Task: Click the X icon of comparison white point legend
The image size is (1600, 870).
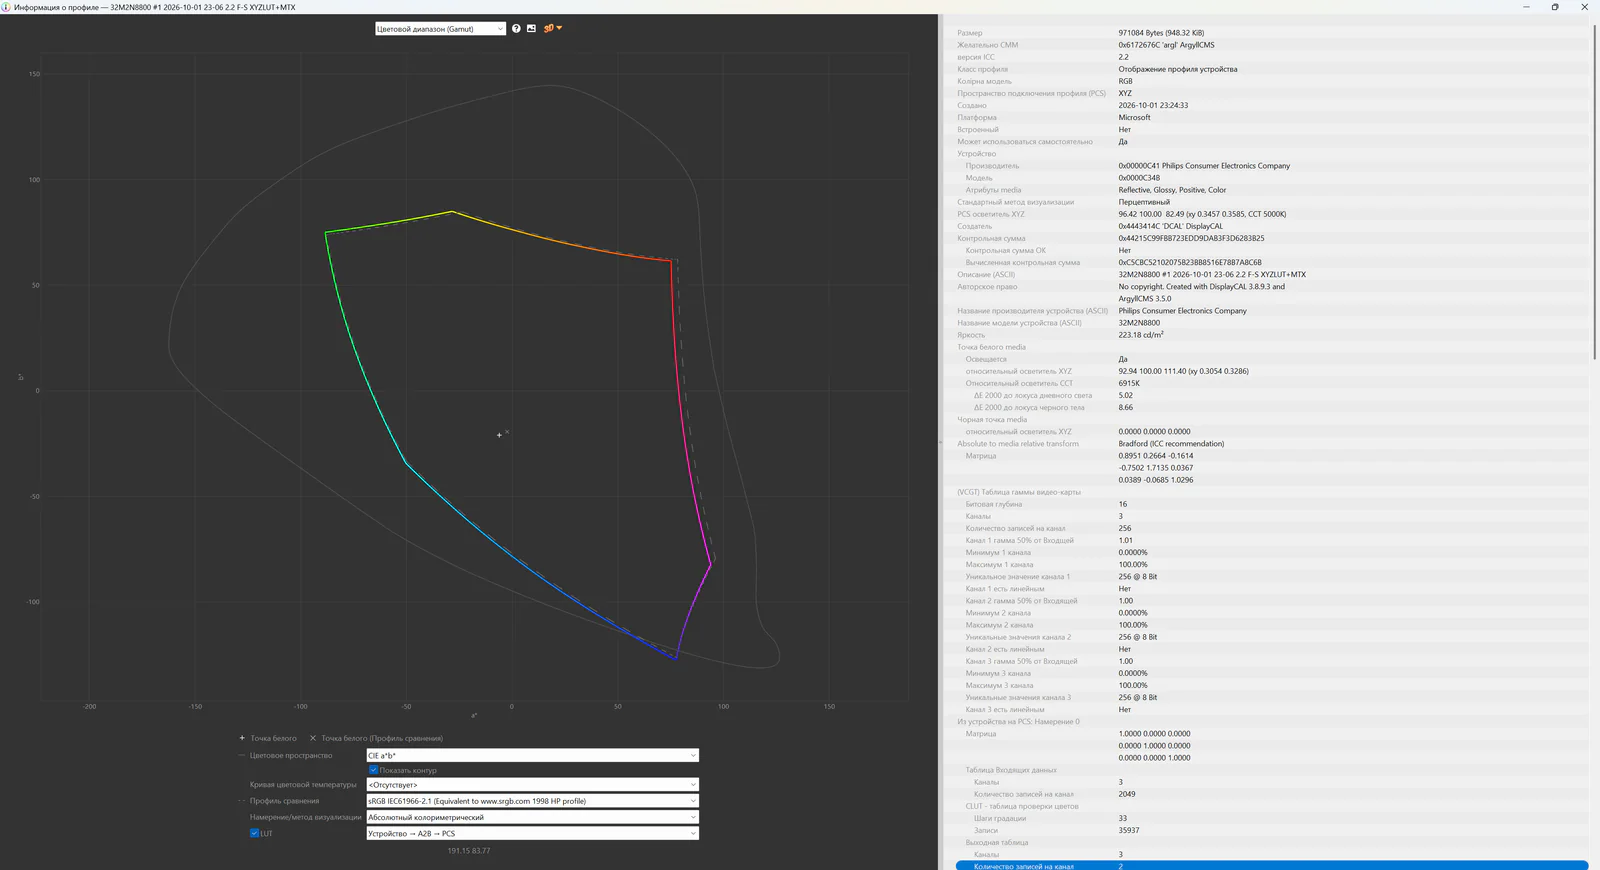Action: 313,738
